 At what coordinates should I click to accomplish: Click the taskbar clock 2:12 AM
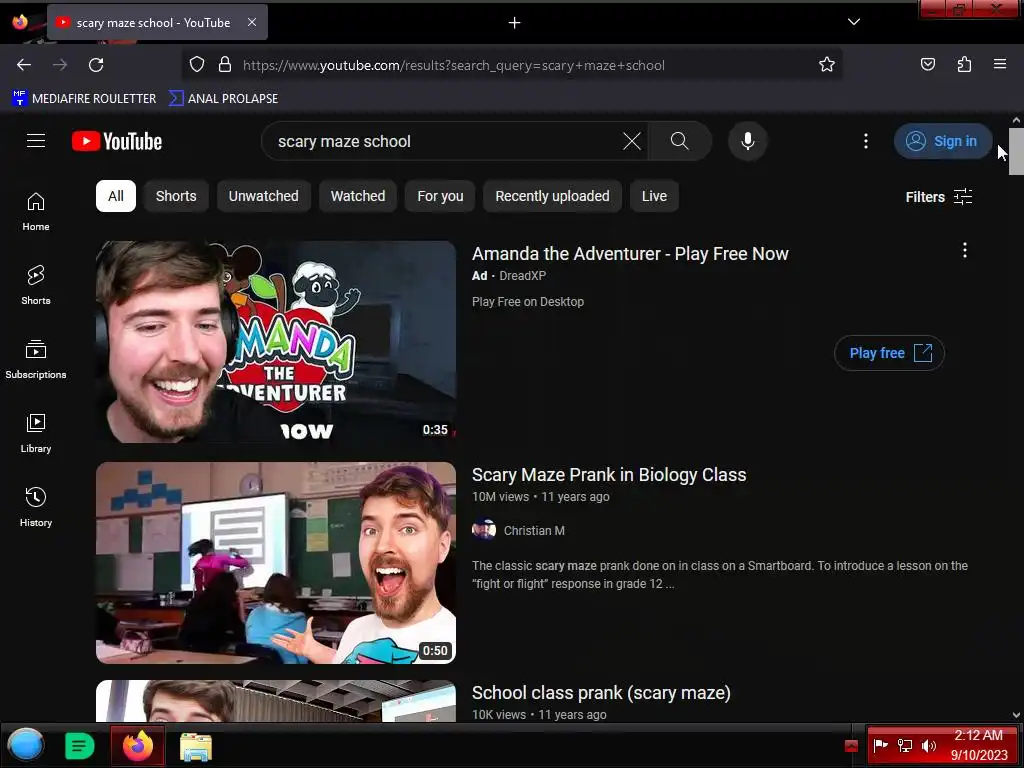tap(979, 735)
